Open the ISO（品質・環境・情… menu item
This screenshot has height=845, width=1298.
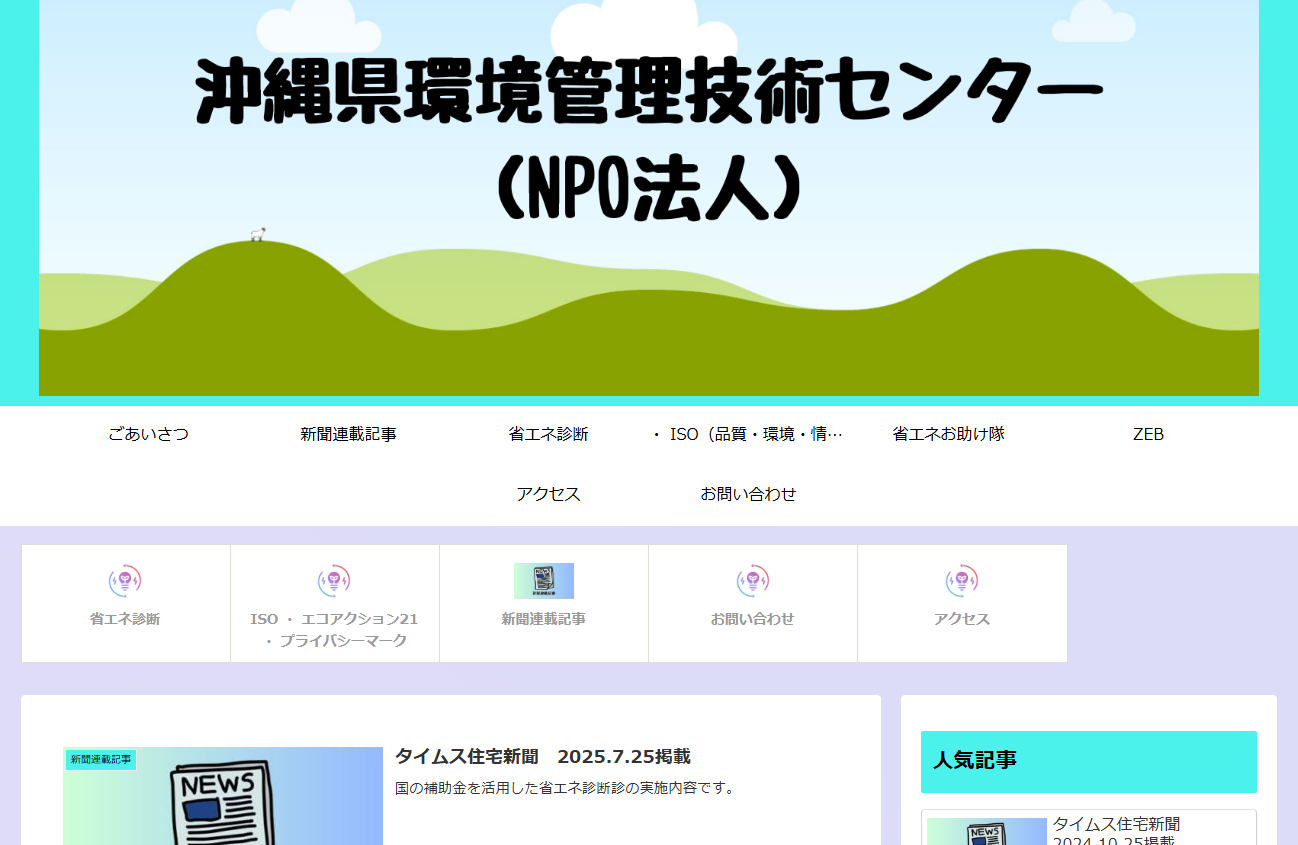[x=748, y=434]
